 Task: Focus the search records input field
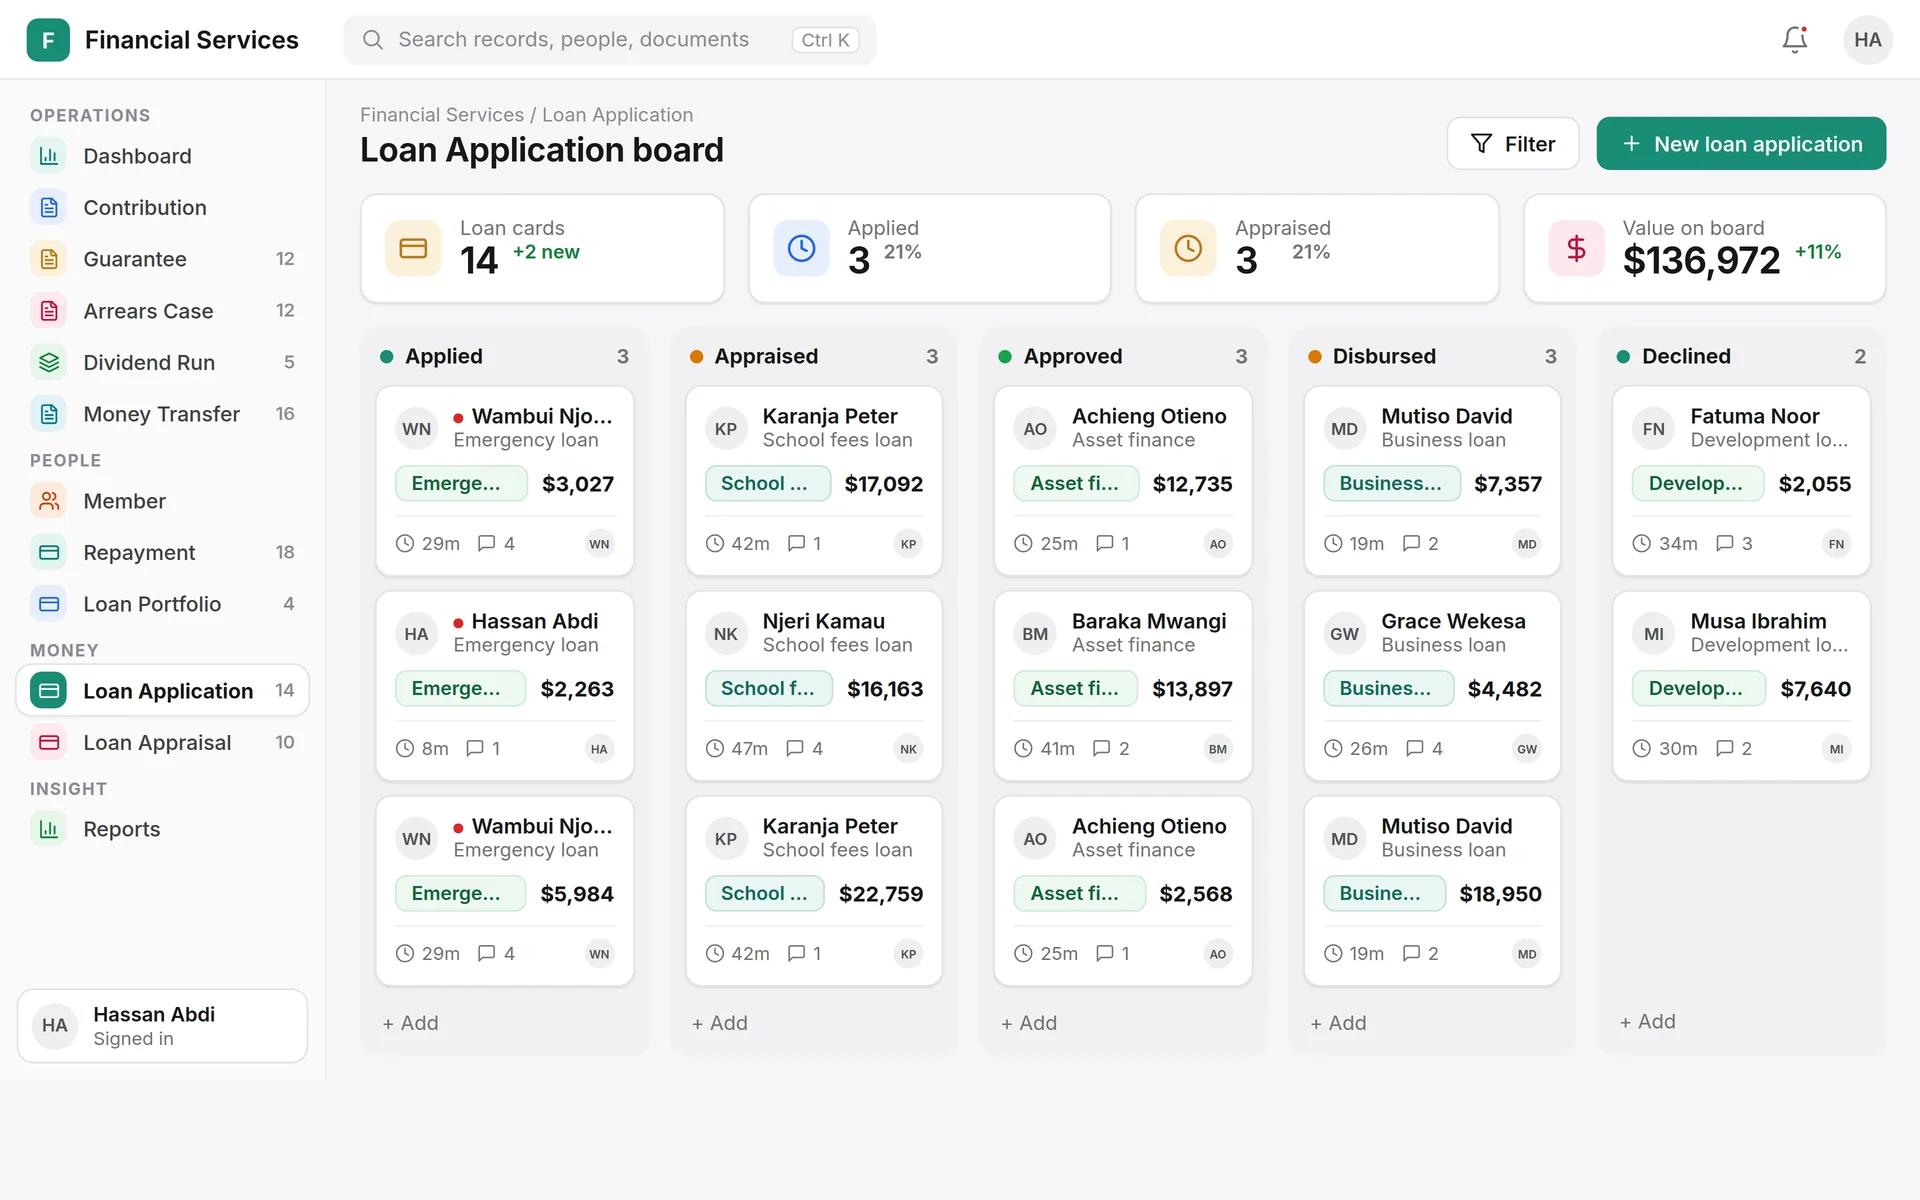pyautogui.click(x=610, y=40)
